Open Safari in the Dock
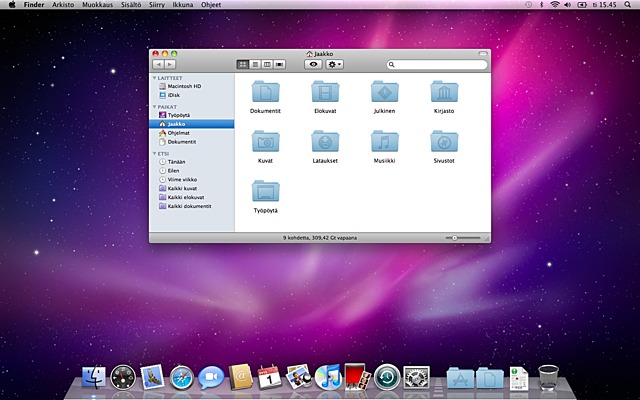This screenshot has width=640, height=400. [182, 378]
